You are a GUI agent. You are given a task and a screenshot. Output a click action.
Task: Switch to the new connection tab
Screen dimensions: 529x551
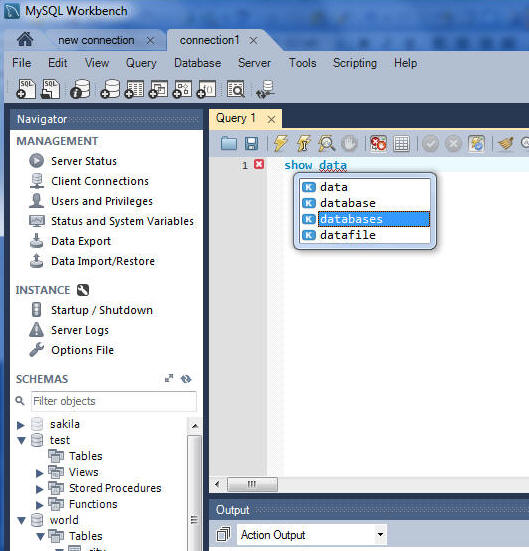(x=96, y=40)
